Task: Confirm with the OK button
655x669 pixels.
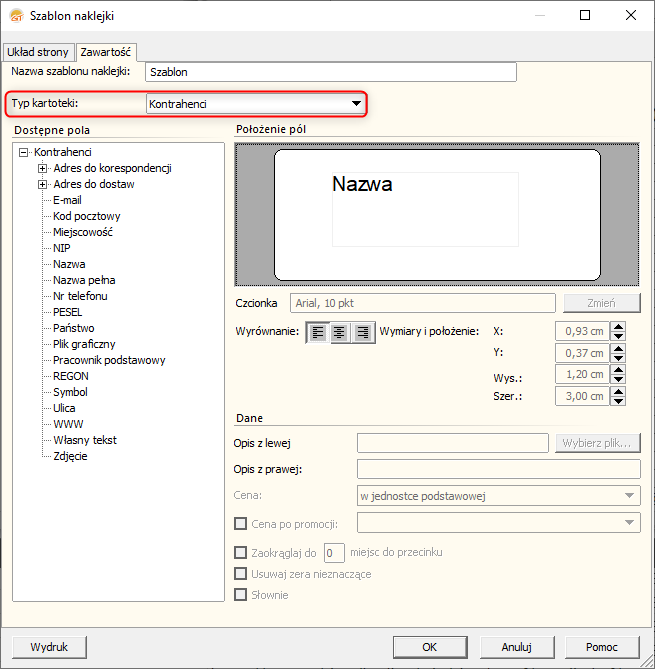Action: [x=430, y=647]
